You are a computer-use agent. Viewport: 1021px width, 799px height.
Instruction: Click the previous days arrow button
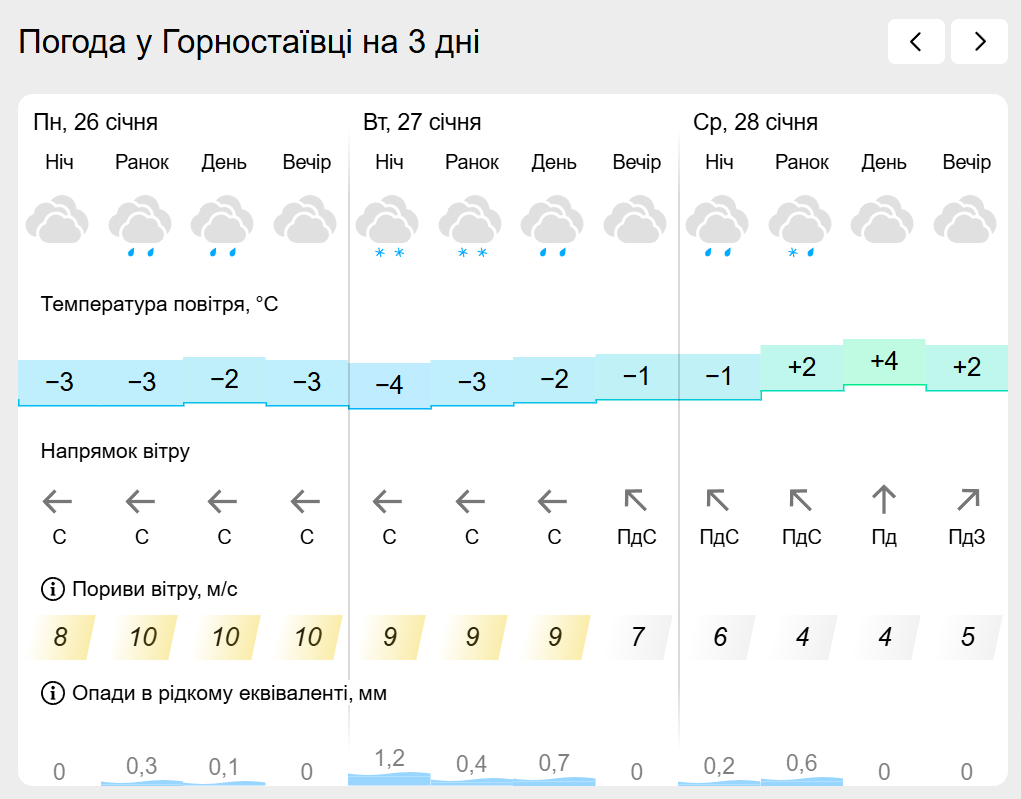click(916, 42)
